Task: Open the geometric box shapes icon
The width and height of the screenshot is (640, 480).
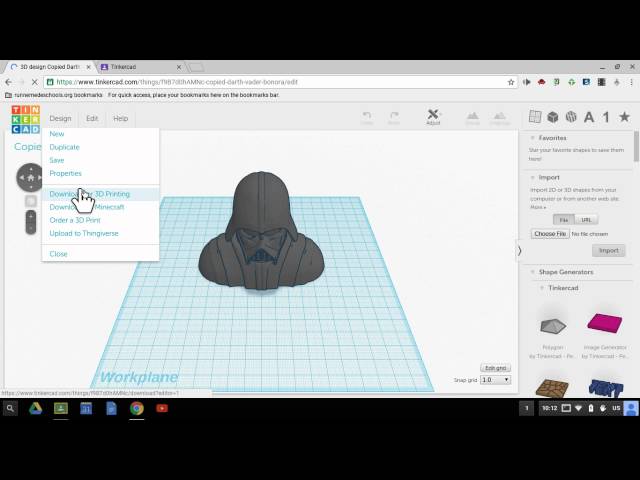Action: pyautogui.click(x=553, y=117)
